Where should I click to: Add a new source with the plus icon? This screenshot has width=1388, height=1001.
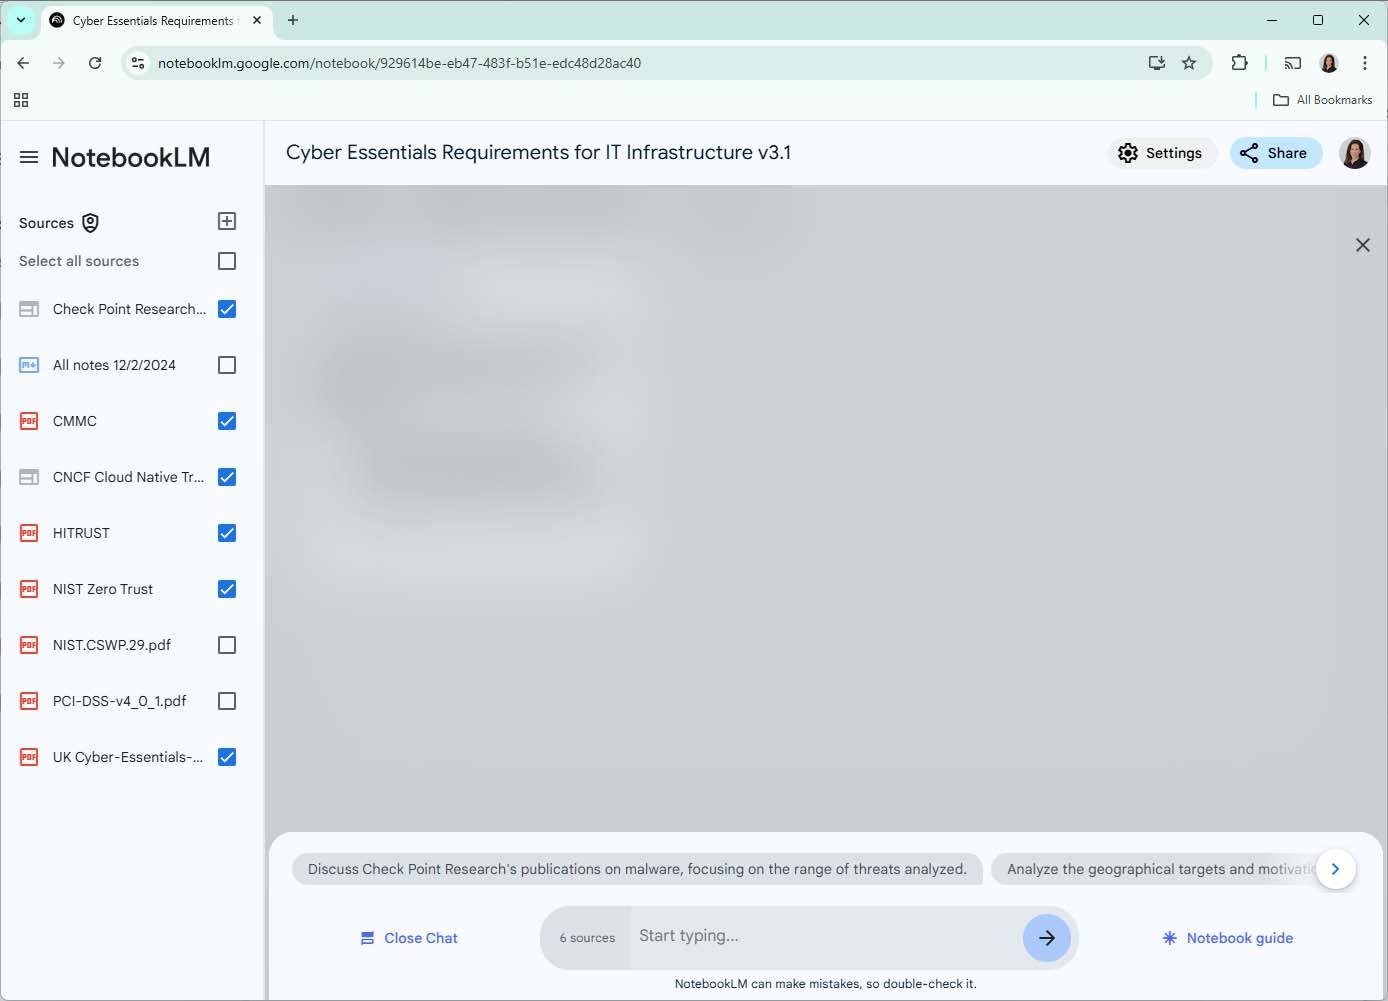coord(227,221)
